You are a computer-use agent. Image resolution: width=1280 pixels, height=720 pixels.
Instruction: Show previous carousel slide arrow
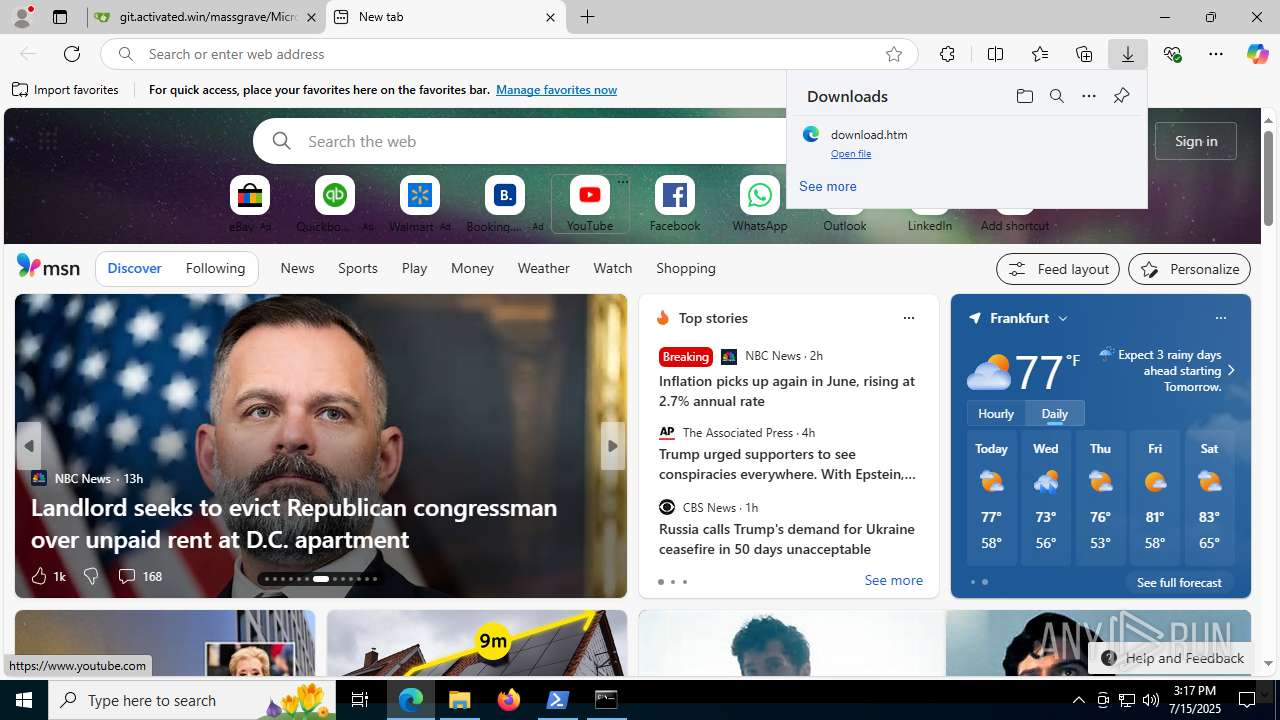pyautogui.click(x=29, y=446)
